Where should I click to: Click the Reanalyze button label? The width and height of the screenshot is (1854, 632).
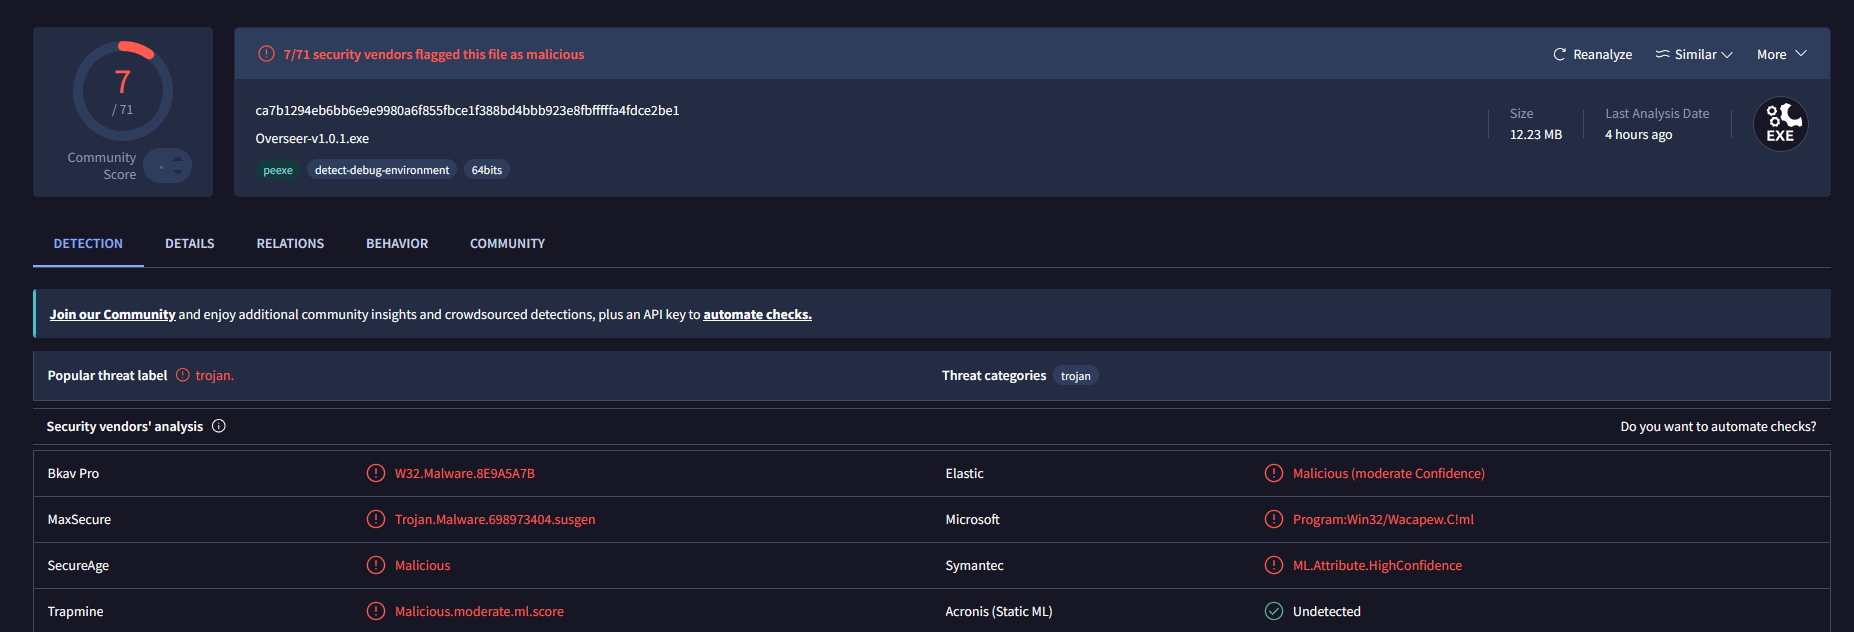point(1603,54)
